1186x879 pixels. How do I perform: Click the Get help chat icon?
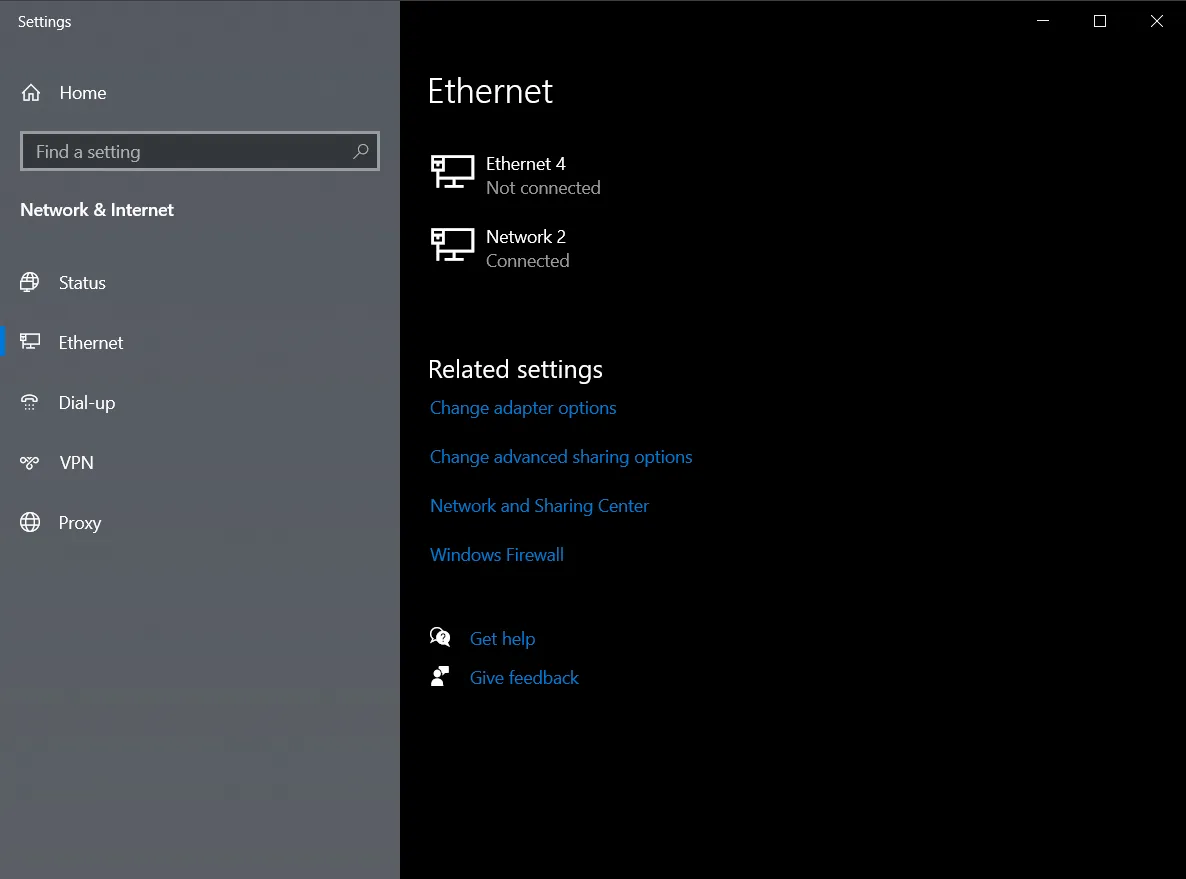pyautogui.click(x=440, y=638)
